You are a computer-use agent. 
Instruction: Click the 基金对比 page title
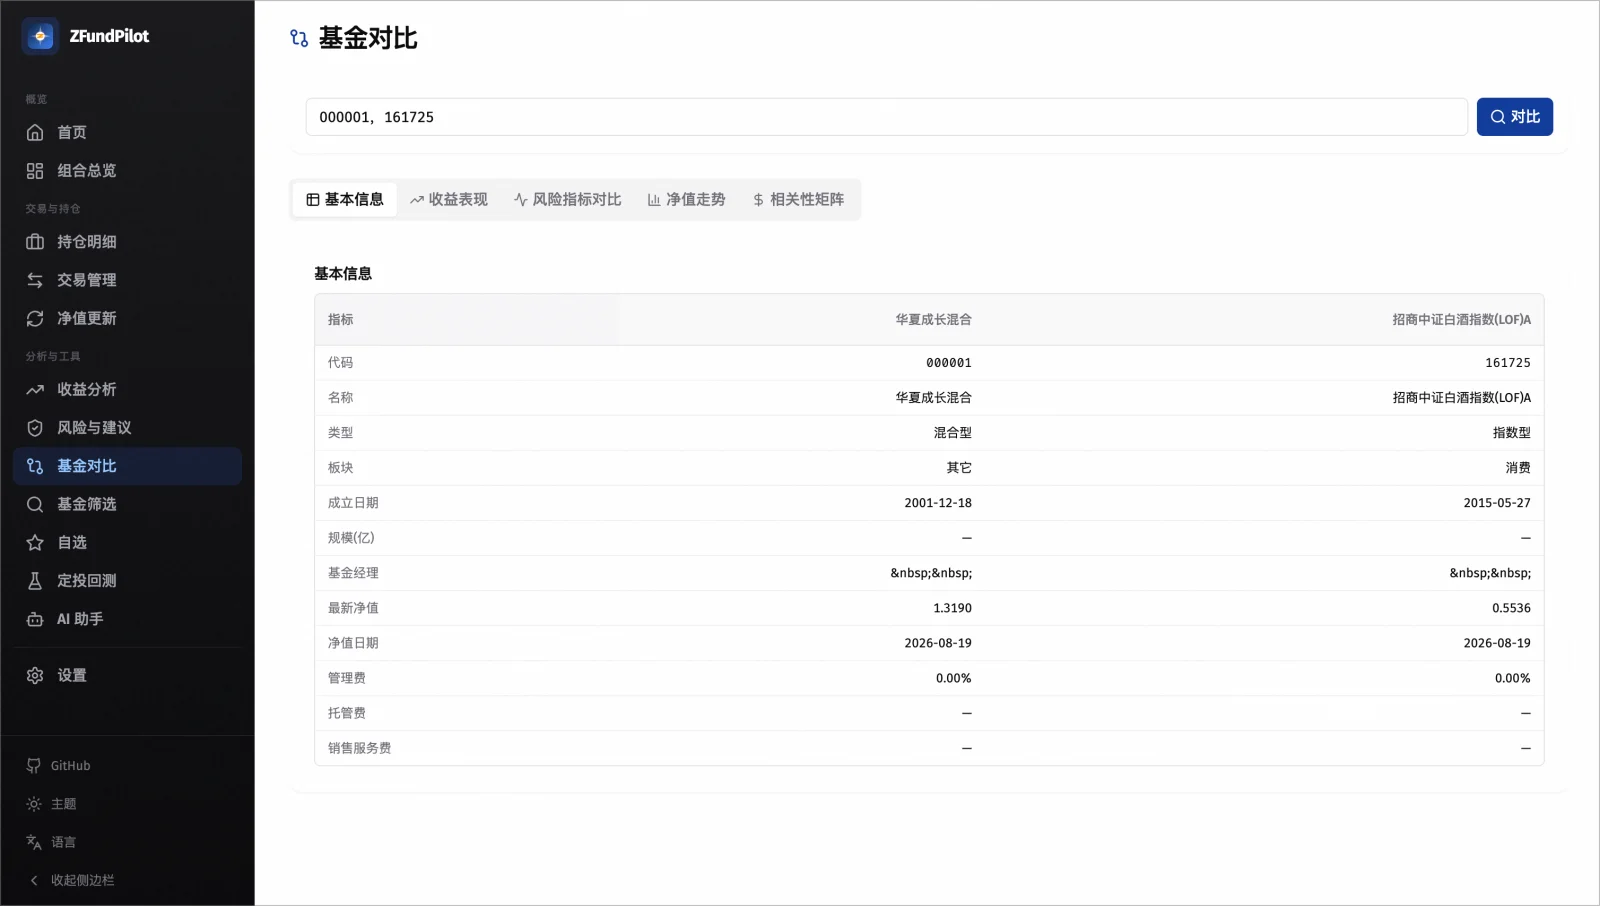(x=368, y=38)
